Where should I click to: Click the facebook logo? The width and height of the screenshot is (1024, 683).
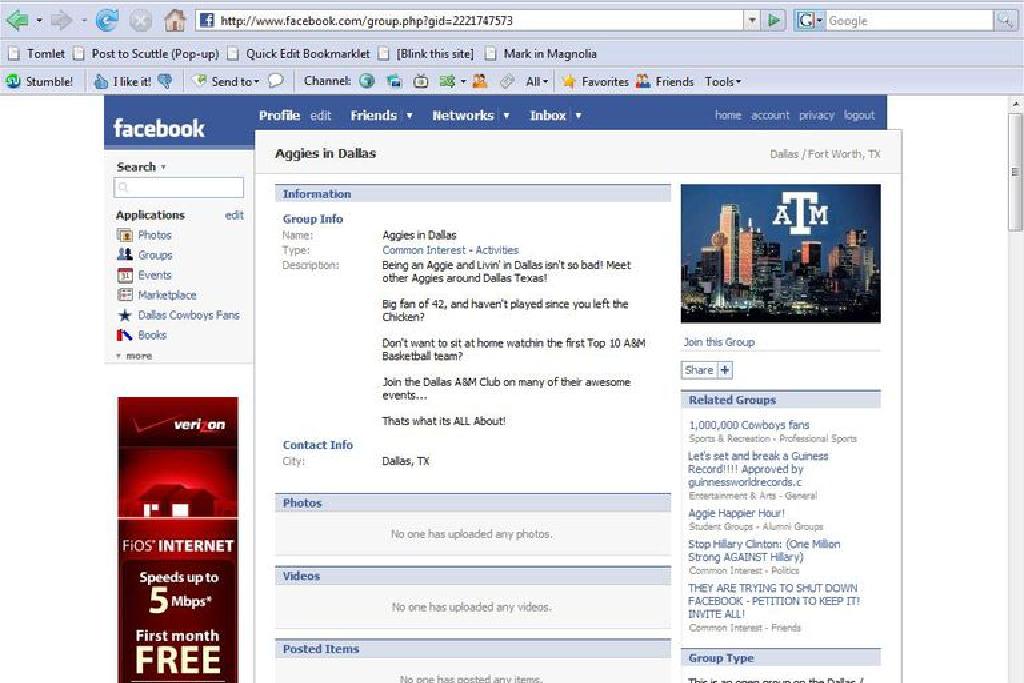pyautogui.click(x=159, y=128)
